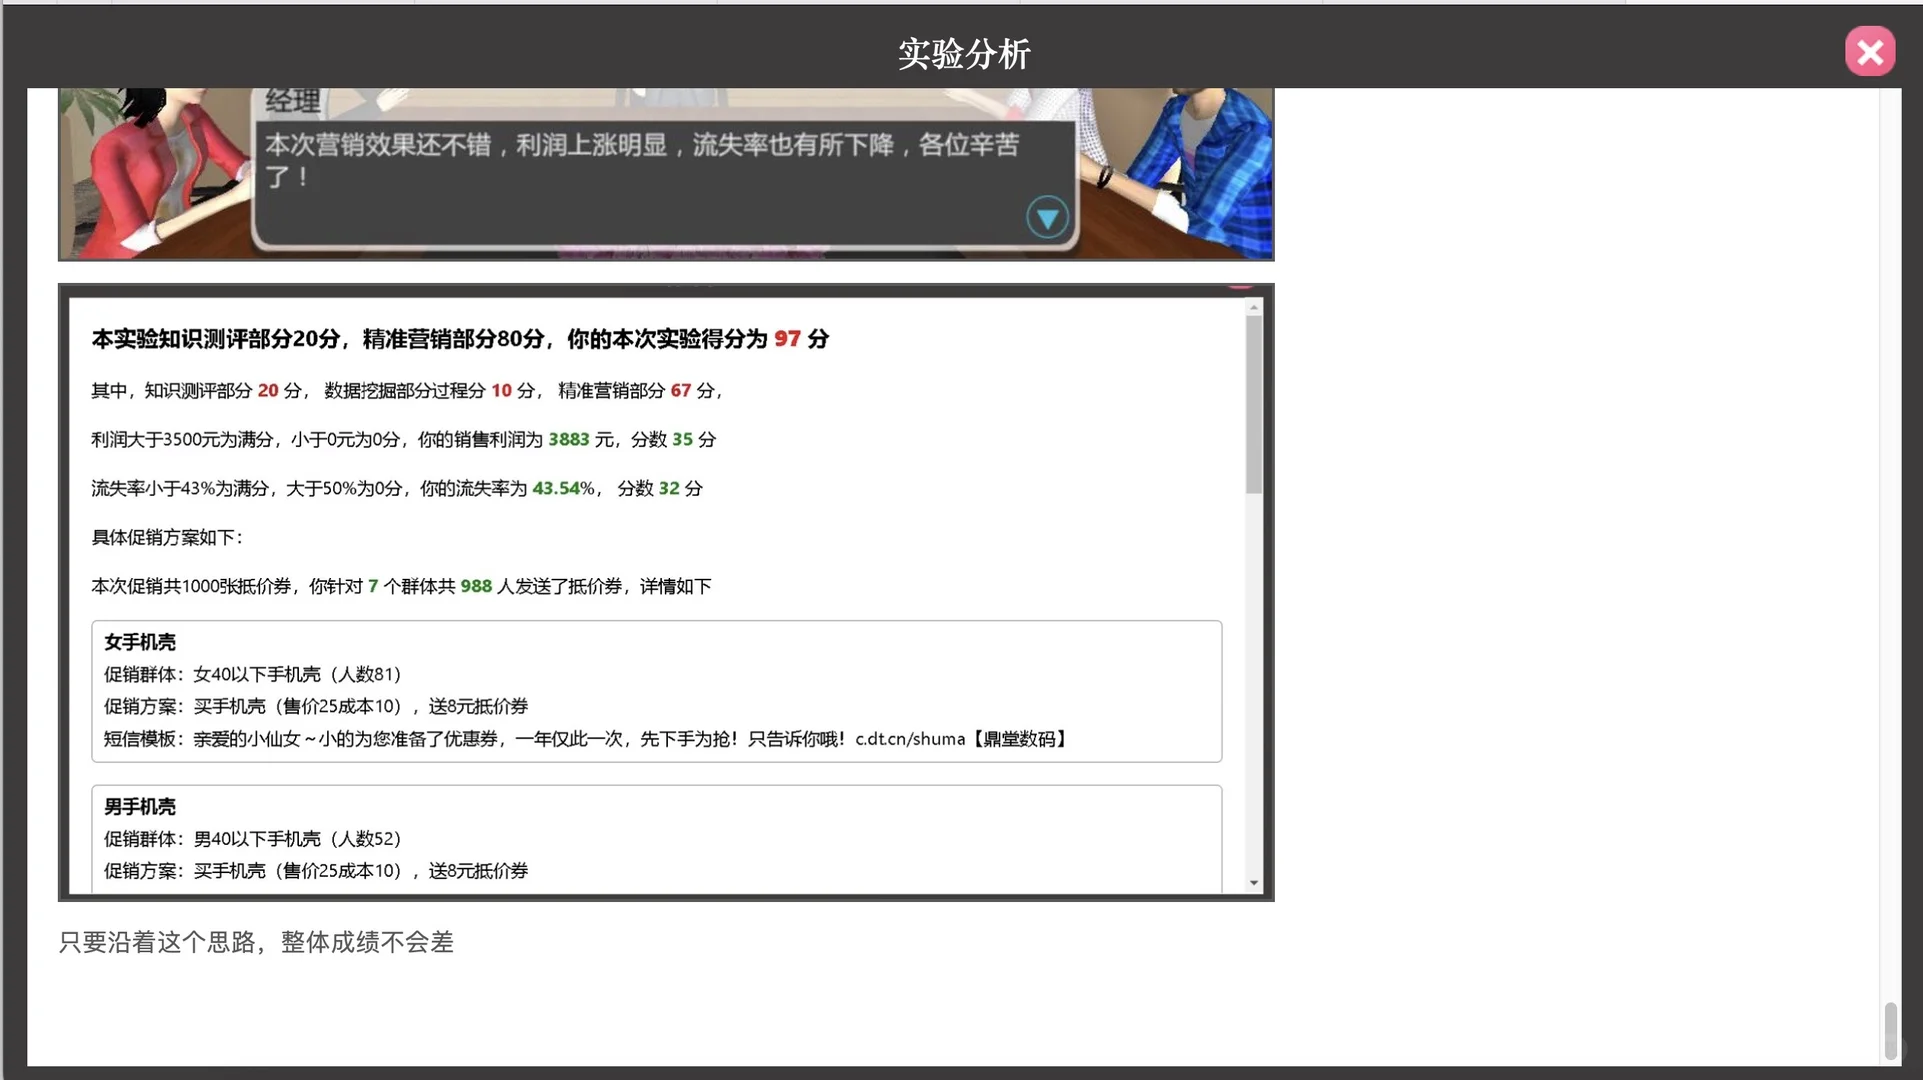Image resolution: width=1923 pixels, height=1080 pixels.
Task: Click the score 97 highlighted in red
Action: point(787,339)
